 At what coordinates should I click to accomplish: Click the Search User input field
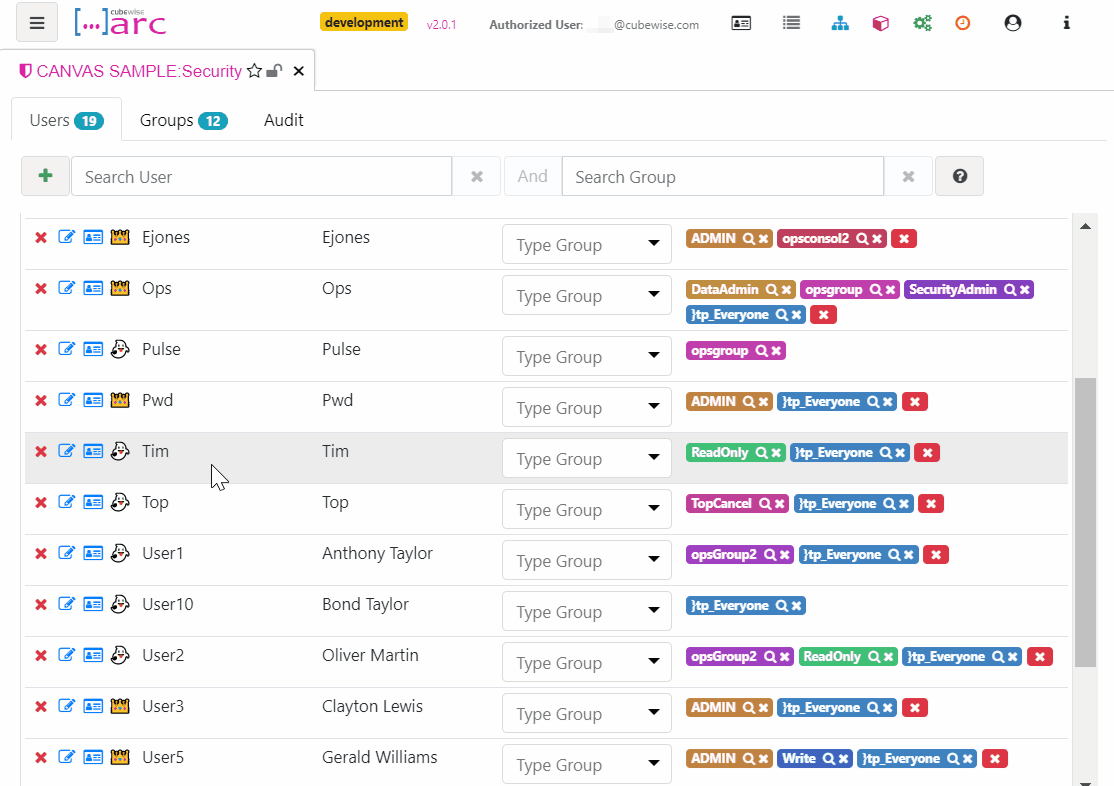point(261,176)
